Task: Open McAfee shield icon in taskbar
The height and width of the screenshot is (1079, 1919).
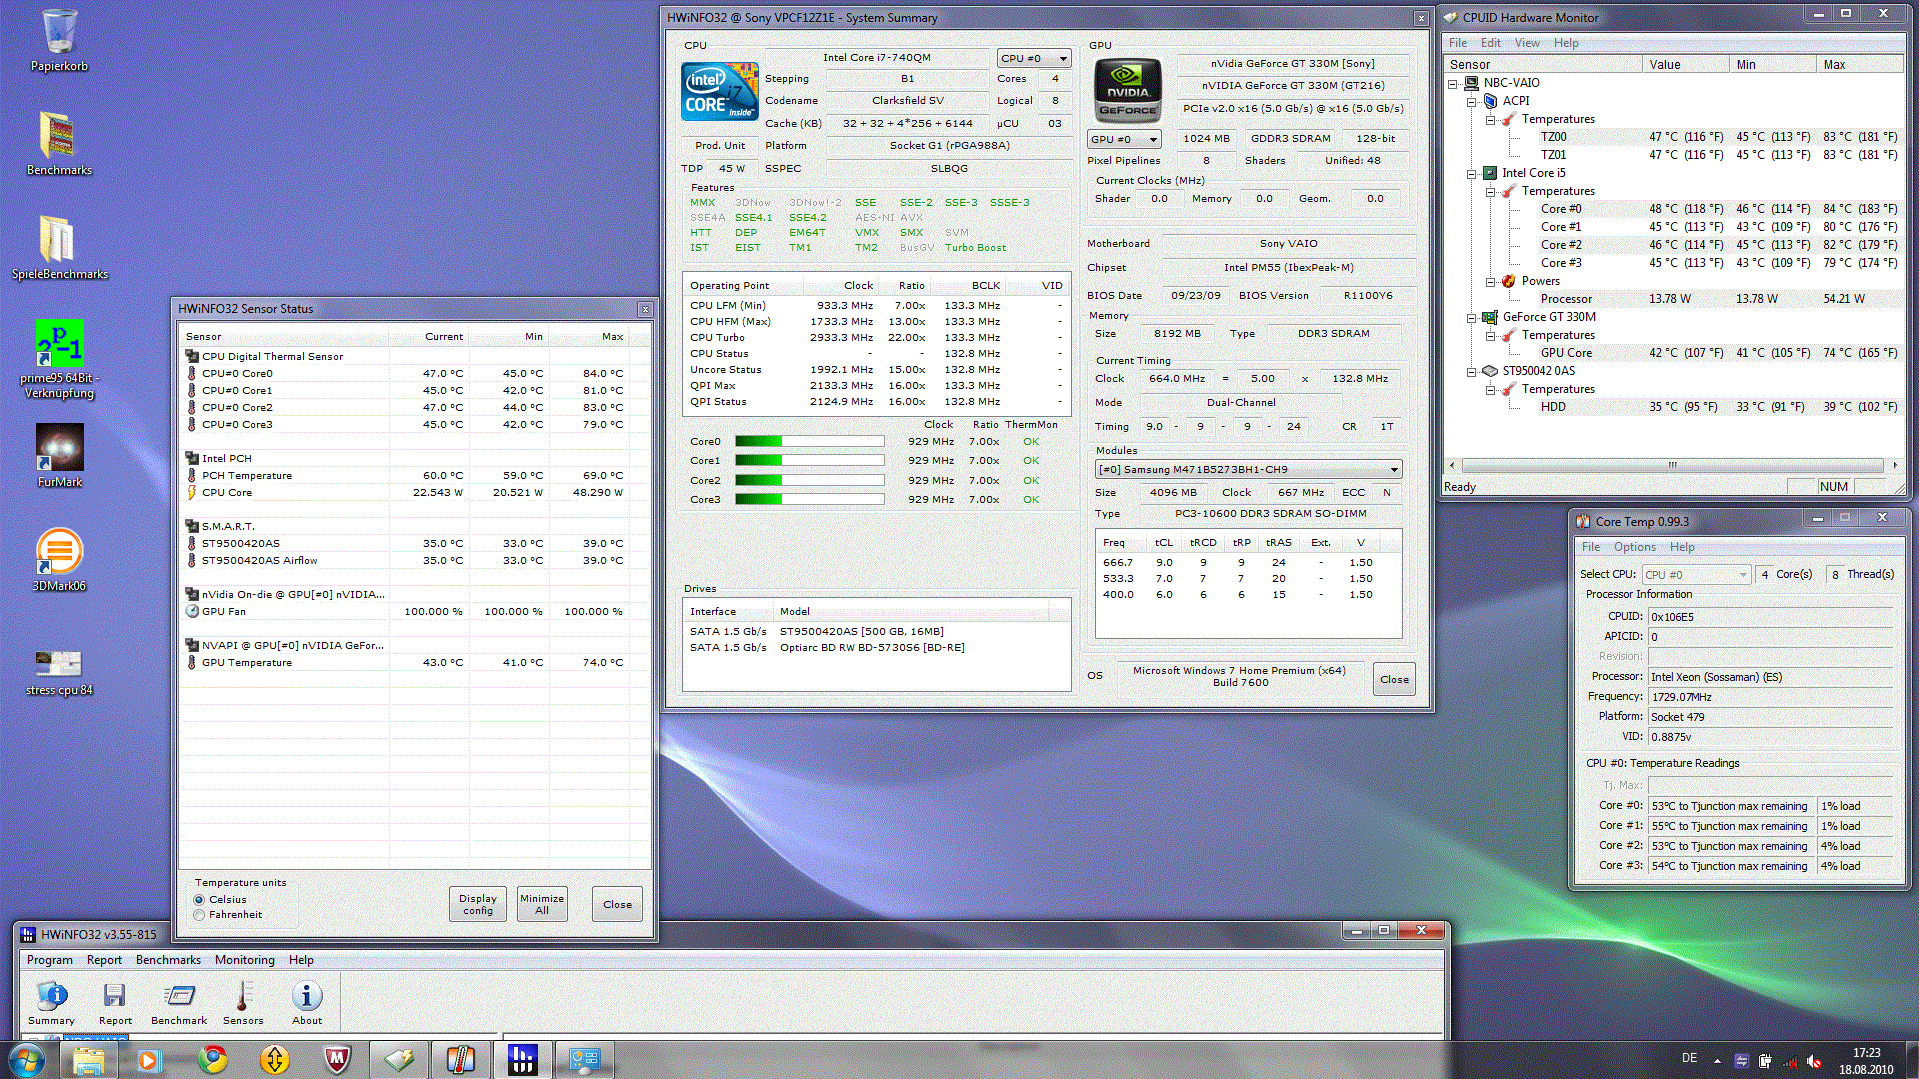Action: pyautogui.click(x=337, y=1059)
